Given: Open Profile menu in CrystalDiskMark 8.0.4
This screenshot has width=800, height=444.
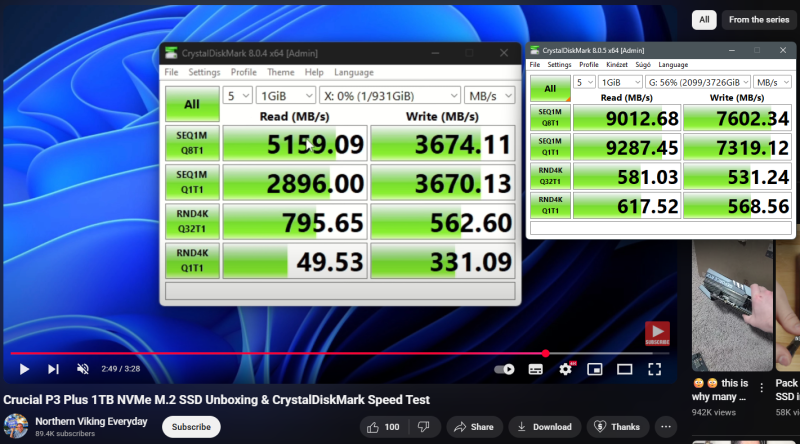Looking at the screenshot, I should click(243, 72).
